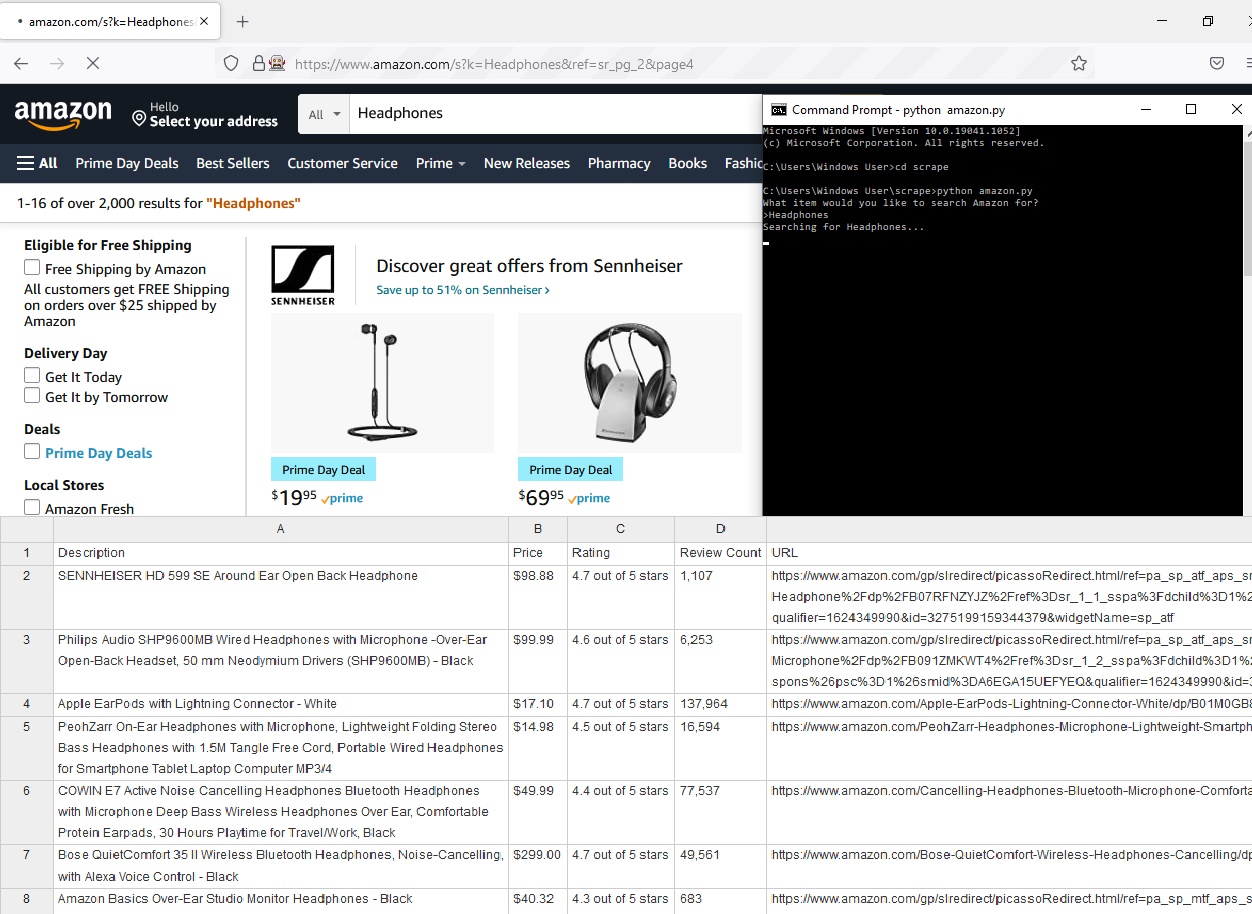
Task: Click the browser back arrow
Action: pos(21,63)
